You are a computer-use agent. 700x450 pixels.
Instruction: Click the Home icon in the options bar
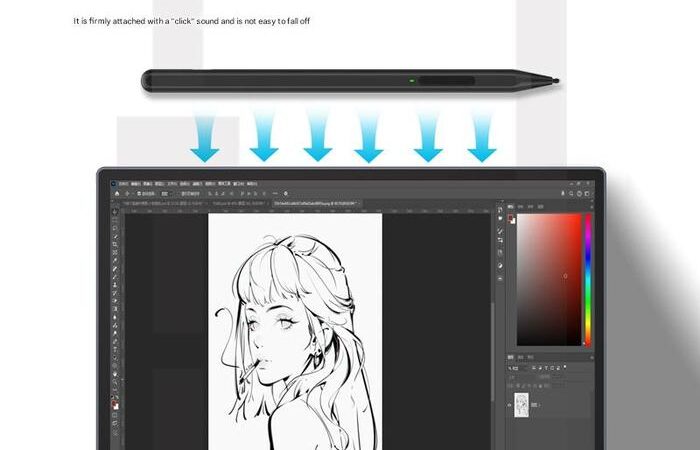(x=117, y=193)
